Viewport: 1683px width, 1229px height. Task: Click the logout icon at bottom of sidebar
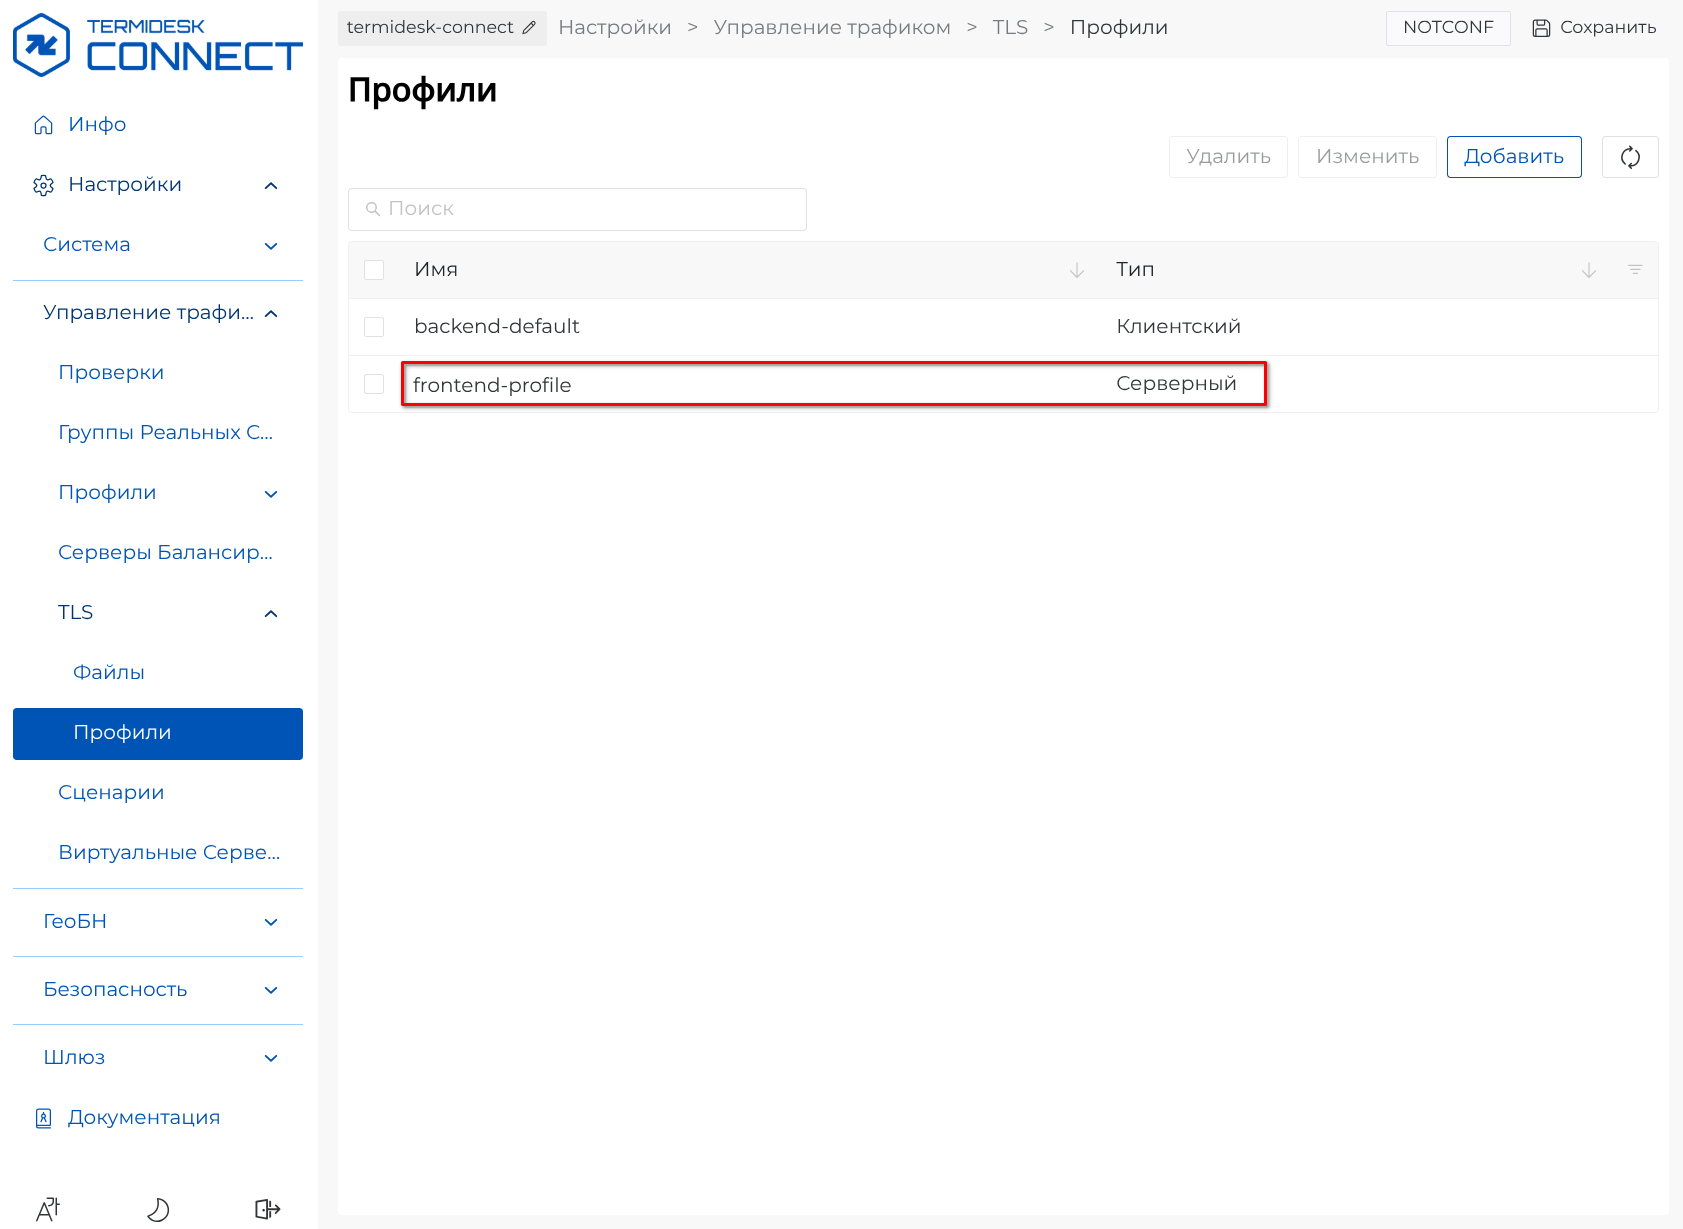pyautogui.click(x=267, y=1209)
